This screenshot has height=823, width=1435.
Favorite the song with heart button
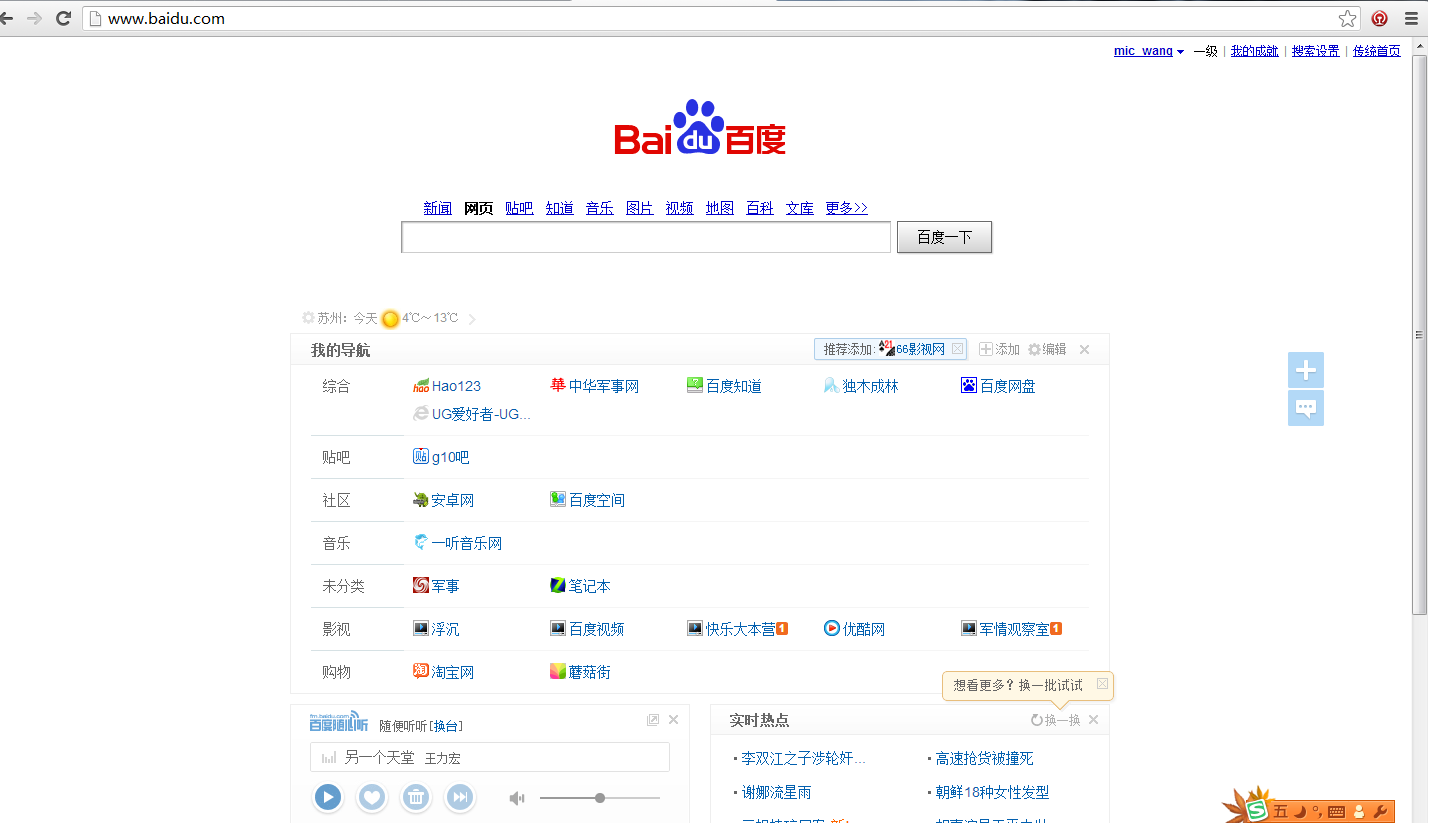372,797
